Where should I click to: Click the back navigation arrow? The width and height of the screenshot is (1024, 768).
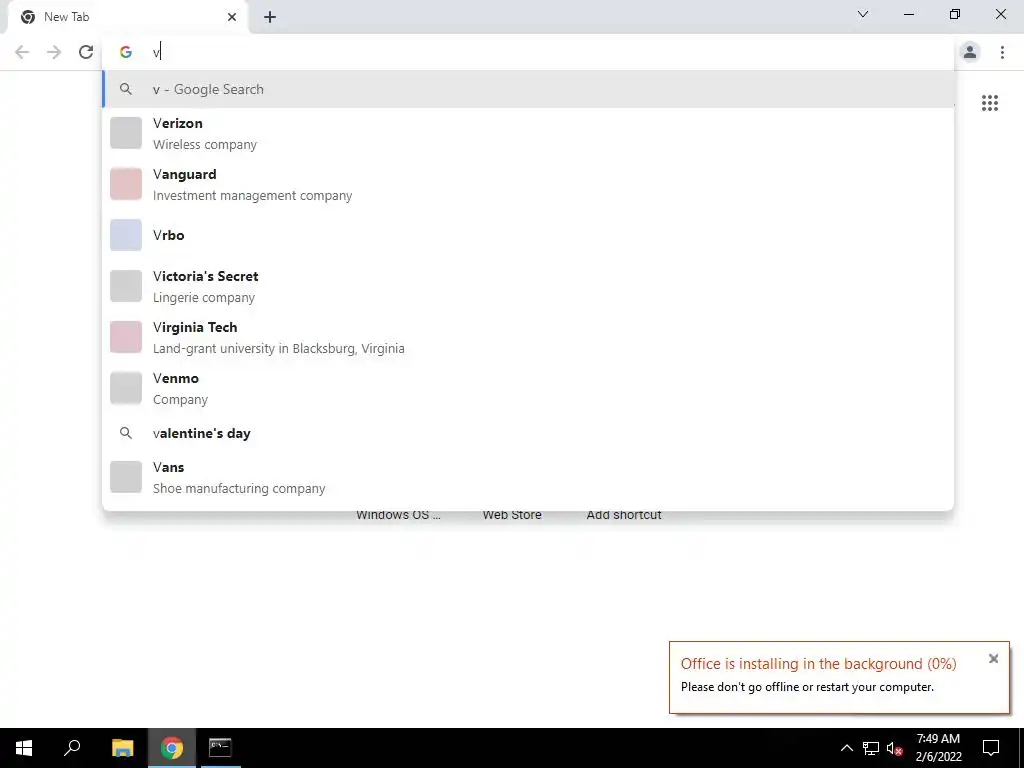[x=22, y=52]
